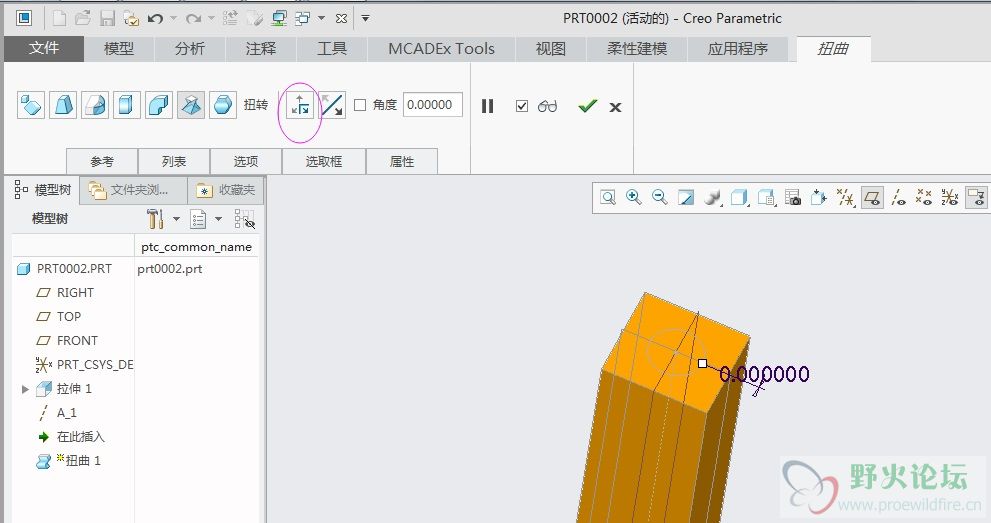Click the Zoom In icon
The height and width of the screenshot is (523, 991).
click(x=633, y=198)
